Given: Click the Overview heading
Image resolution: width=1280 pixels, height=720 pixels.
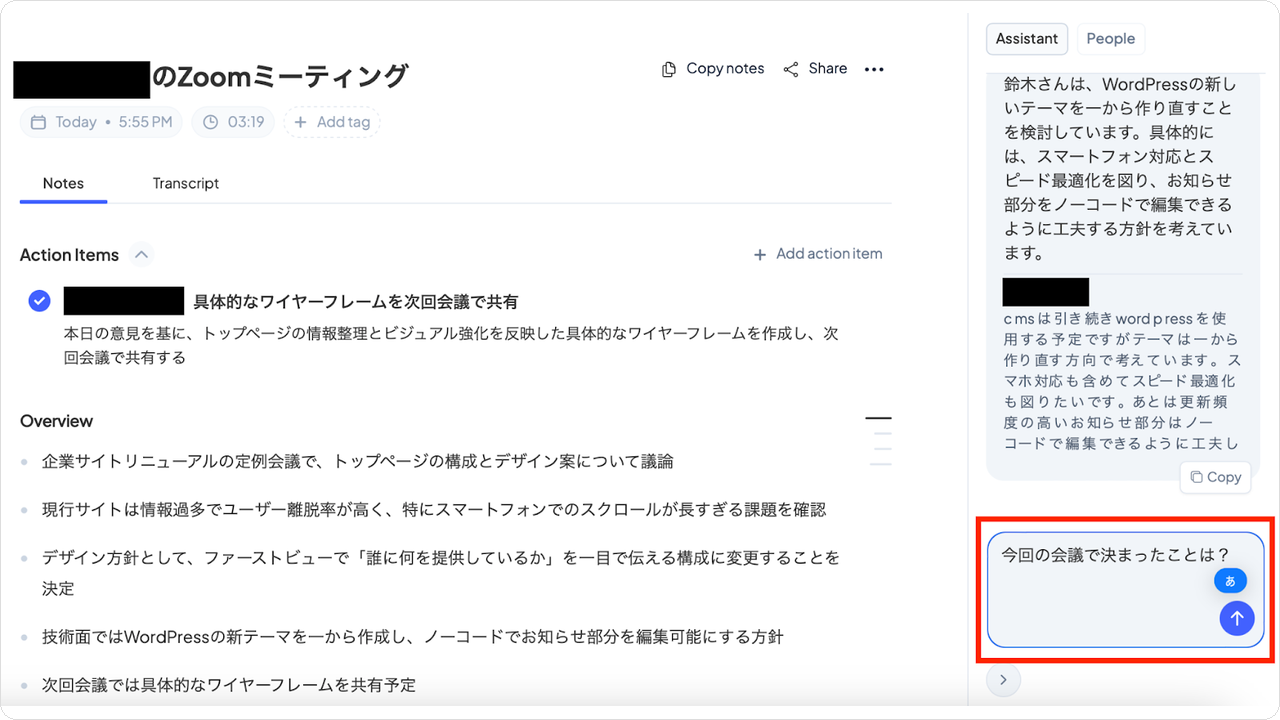Looking at the screenshot, I should (x=56, y=421).
